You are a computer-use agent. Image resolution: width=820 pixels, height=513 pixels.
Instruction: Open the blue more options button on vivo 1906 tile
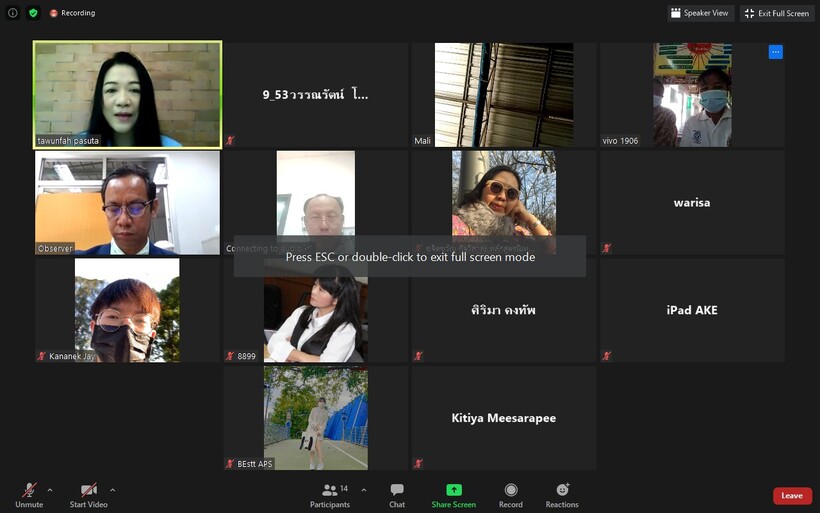[776, 52]
